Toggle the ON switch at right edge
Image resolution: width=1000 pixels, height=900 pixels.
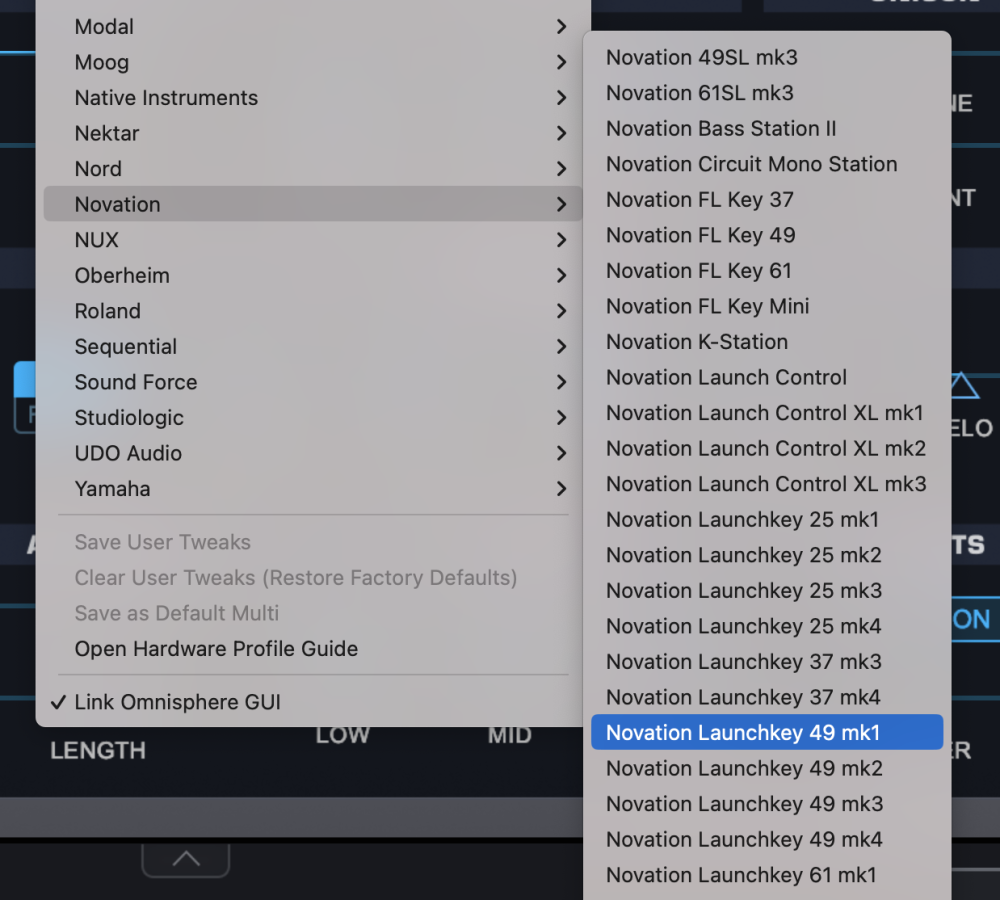coord(970,619)
